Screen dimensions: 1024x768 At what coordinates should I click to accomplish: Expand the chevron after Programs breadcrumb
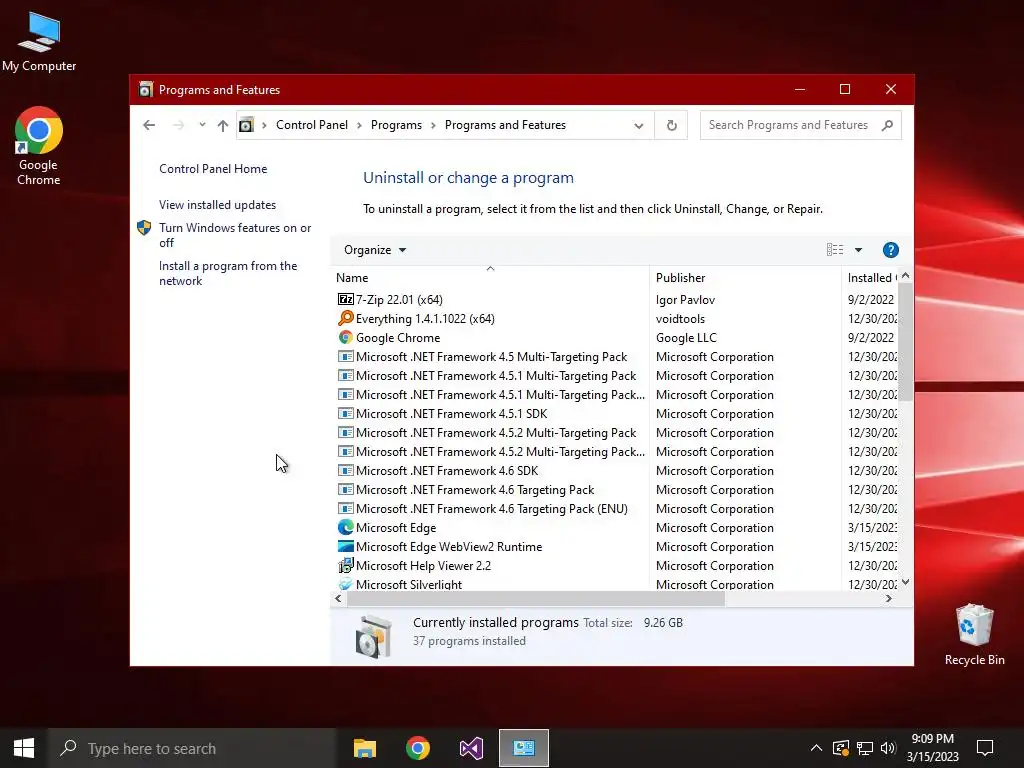433,125
